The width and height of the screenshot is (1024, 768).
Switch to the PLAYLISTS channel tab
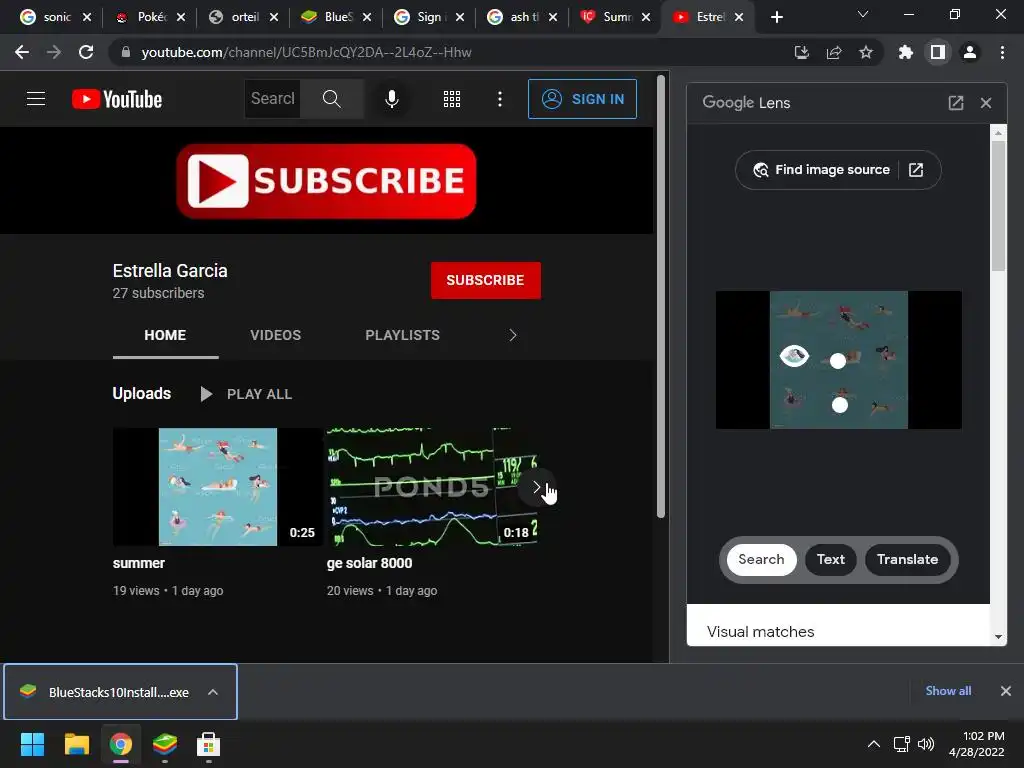click(402, 335)
